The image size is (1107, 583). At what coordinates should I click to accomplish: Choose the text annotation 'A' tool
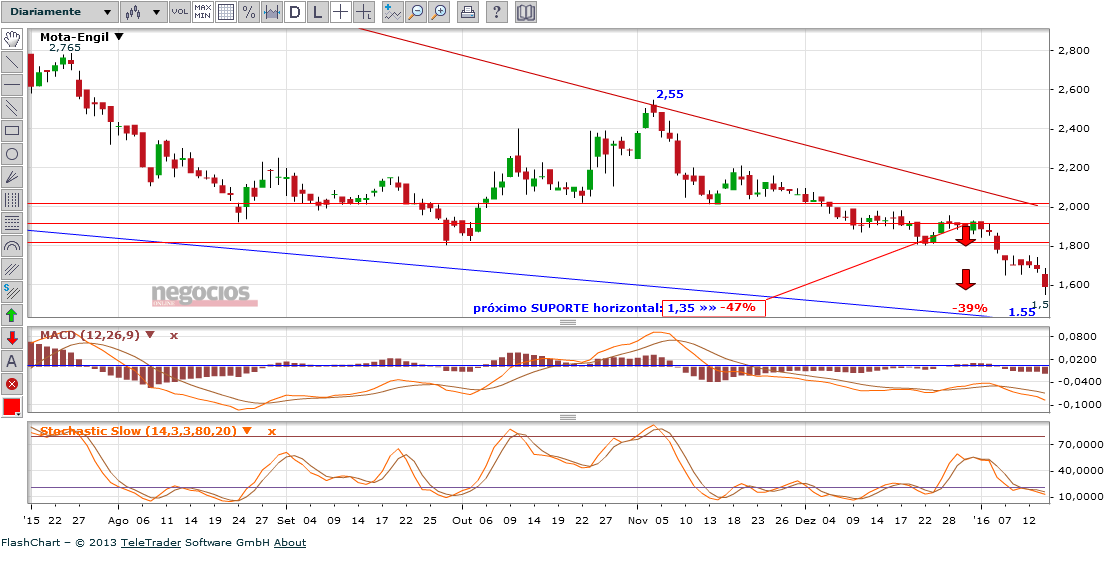click(13, 361)
